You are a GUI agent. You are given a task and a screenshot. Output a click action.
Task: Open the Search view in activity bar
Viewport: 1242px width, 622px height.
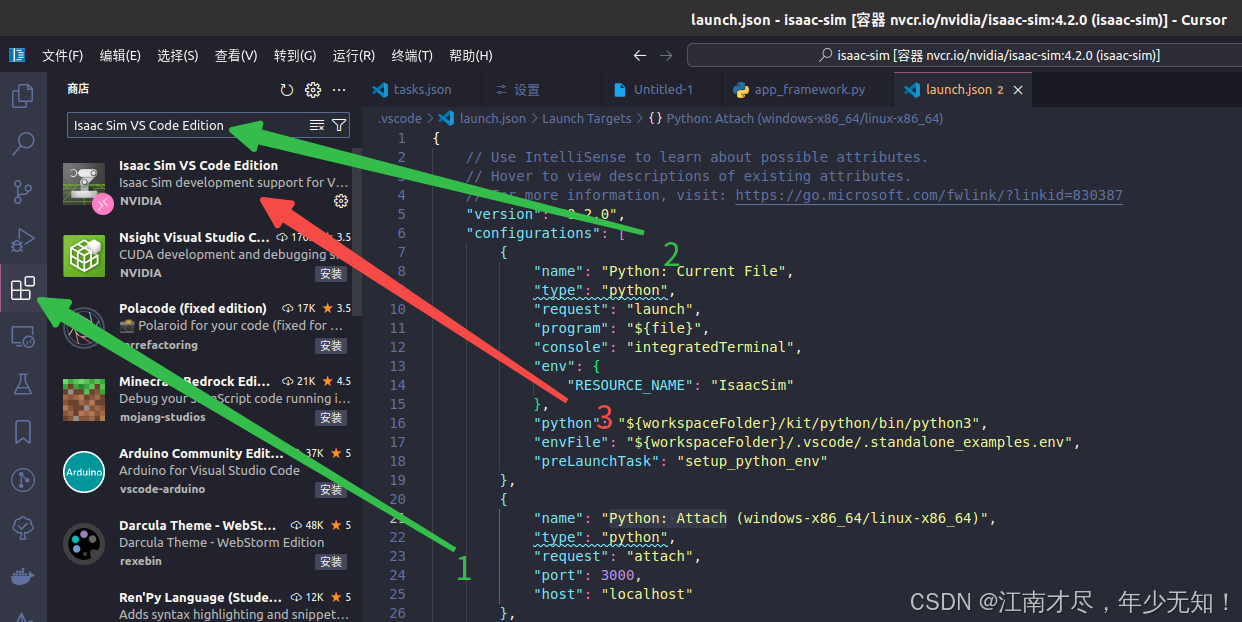[22, 144]
